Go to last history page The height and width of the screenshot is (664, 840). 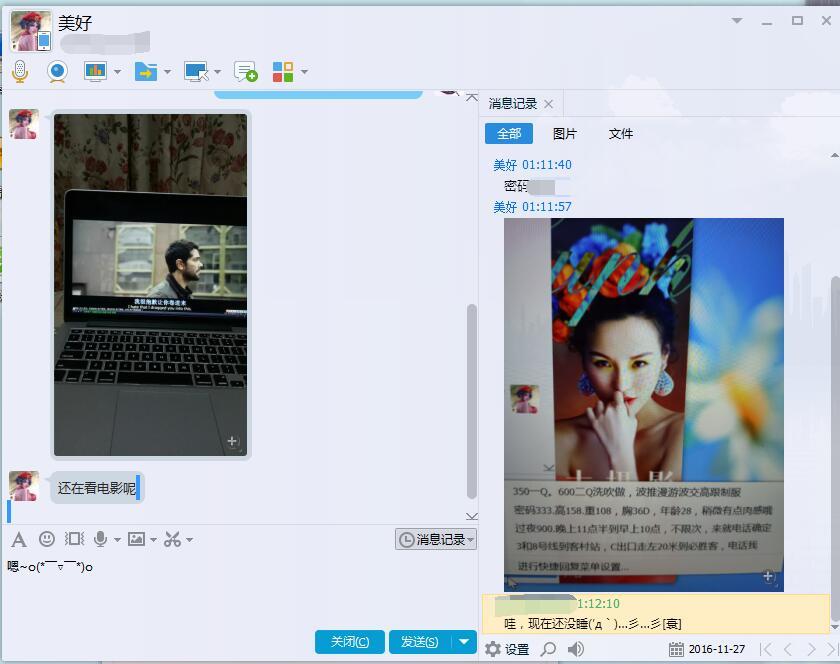pos(832,649)
